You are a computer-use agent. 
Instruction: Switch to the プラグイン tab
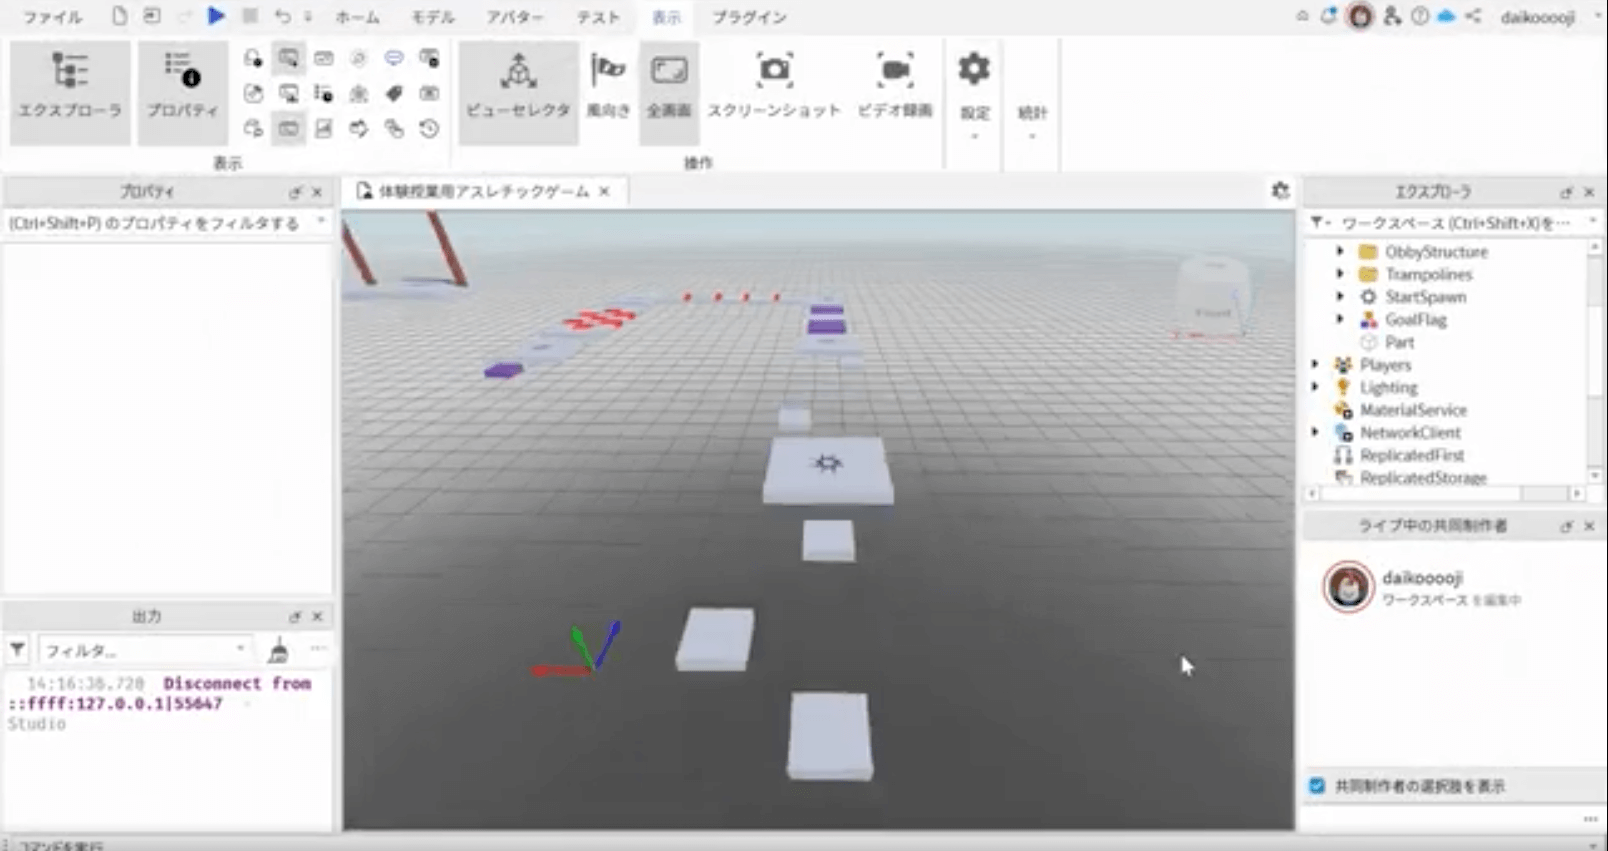pyautogui.click(x=749, y=17)
